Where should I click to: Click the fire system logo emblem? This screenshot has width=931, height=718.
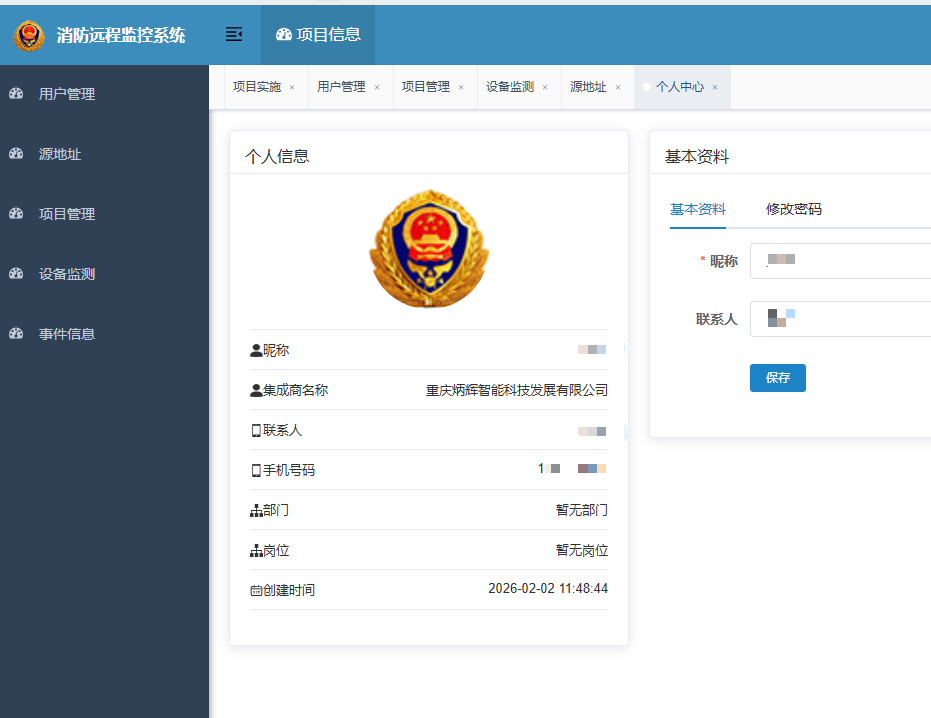coord(29,36)
